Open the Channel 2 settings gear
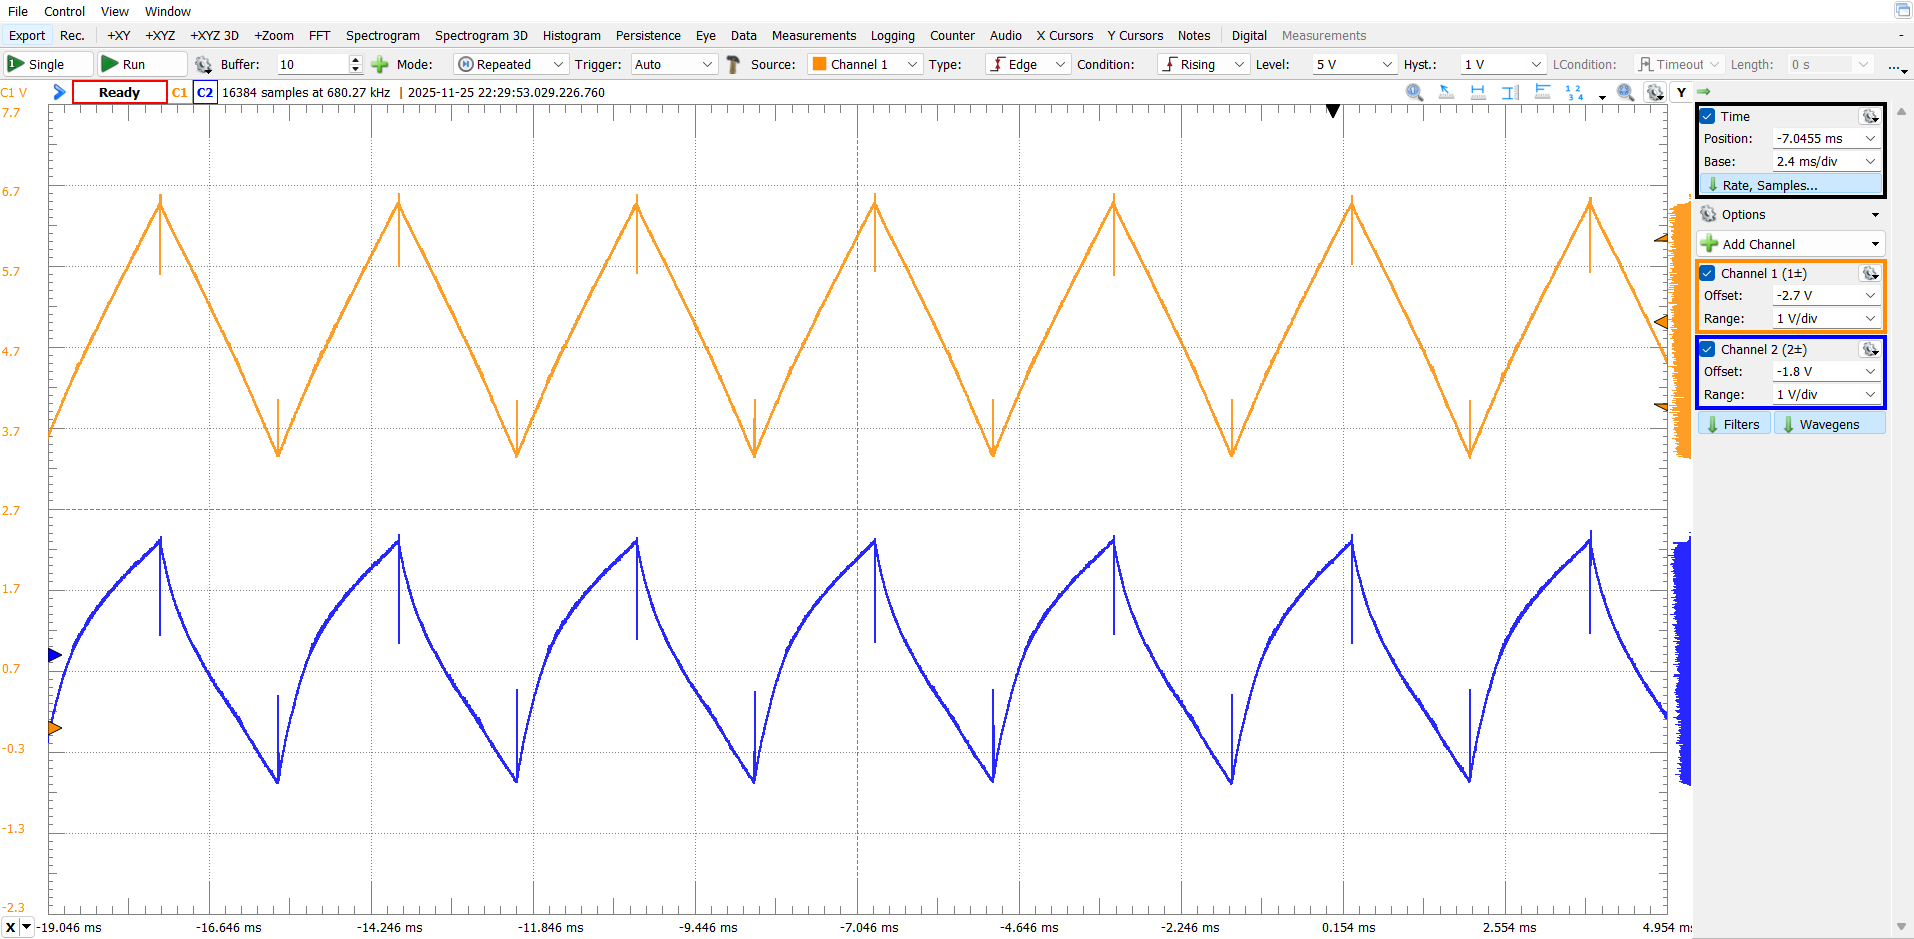This screenshot has height=939, width=1914. (x=1869, y=349)
